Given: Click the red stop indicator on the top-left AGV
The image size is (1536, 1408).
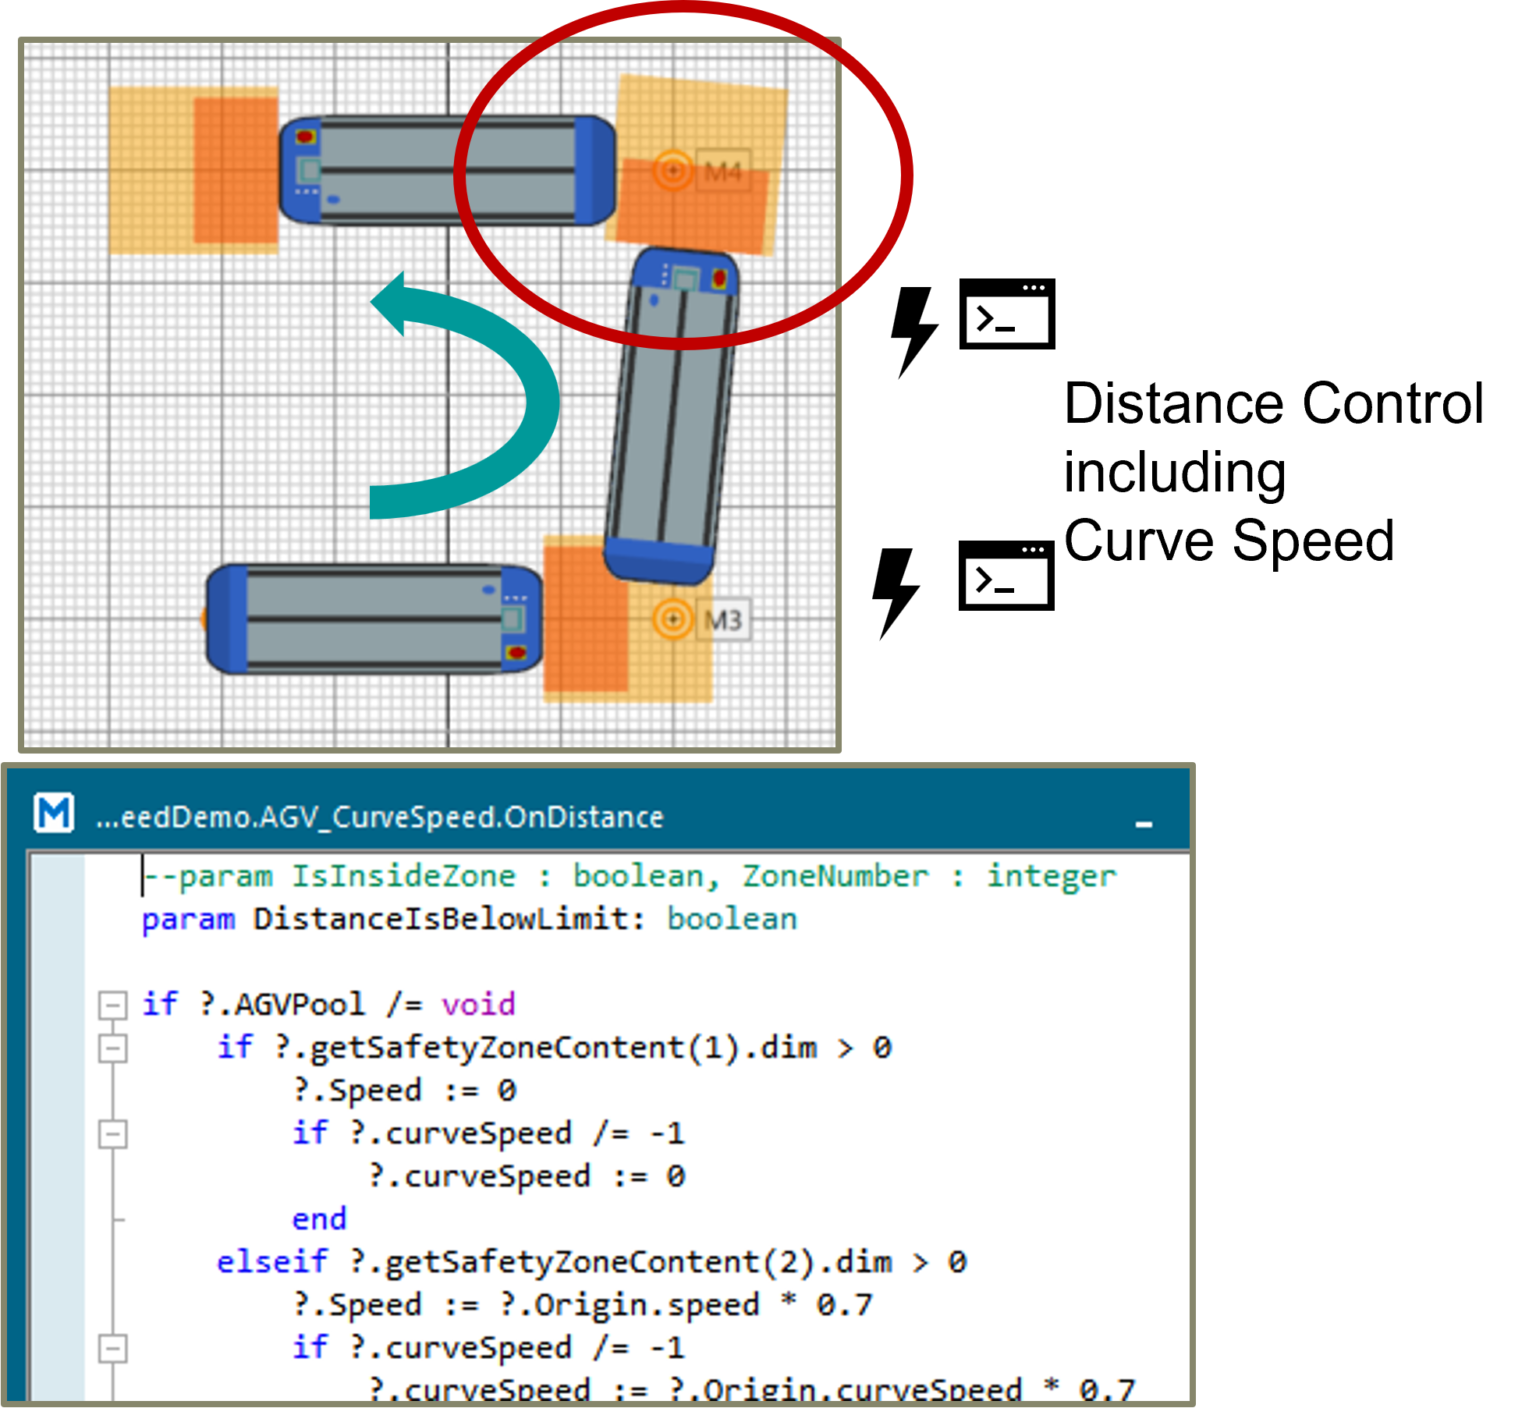Looking at the screenshot, I should point(305,137).
